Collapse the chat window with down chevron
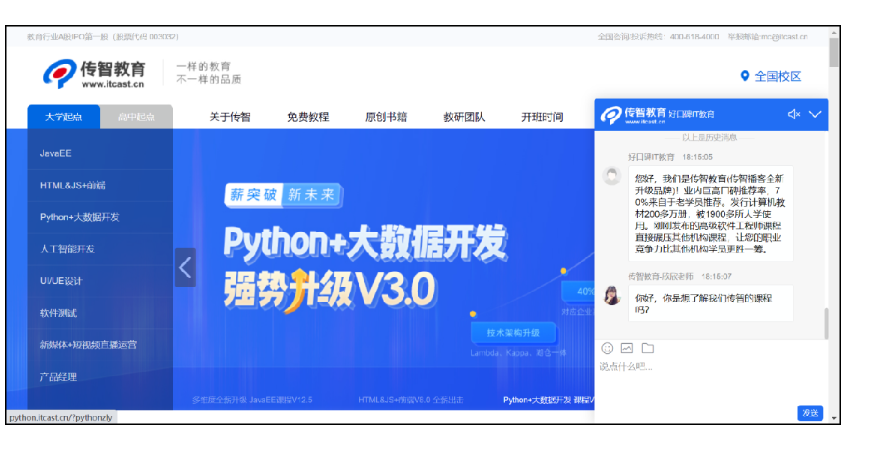 (x=815, y=114)
